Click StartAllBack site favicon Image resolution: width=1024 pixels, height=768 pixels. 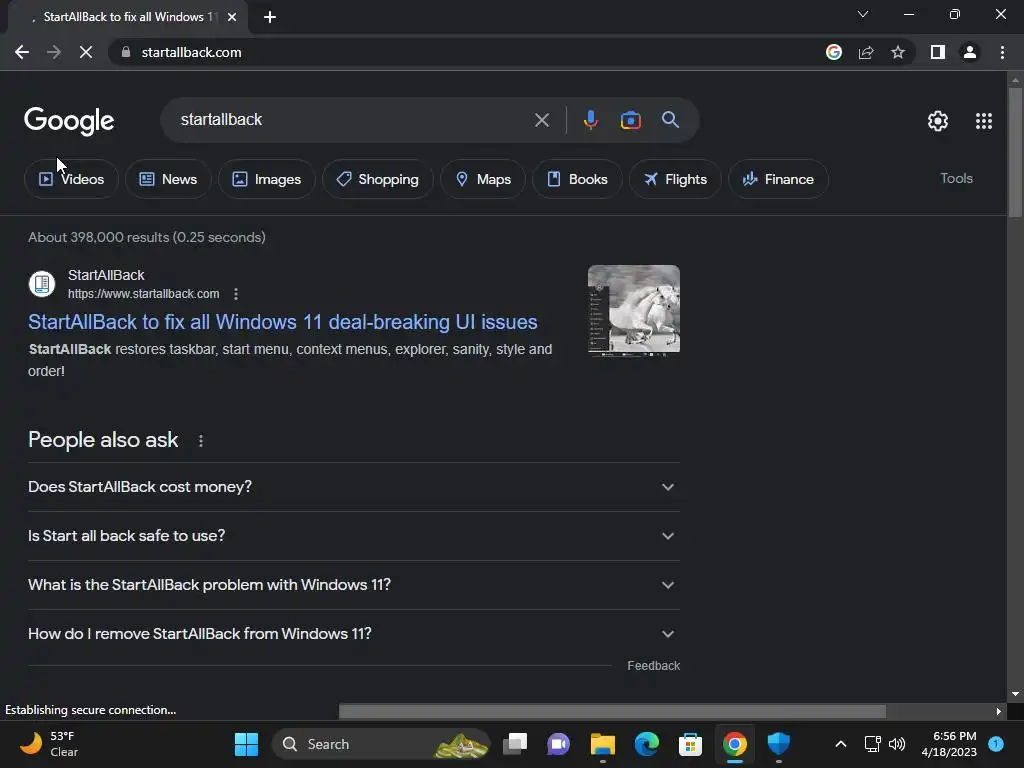[x=42, y=284]
